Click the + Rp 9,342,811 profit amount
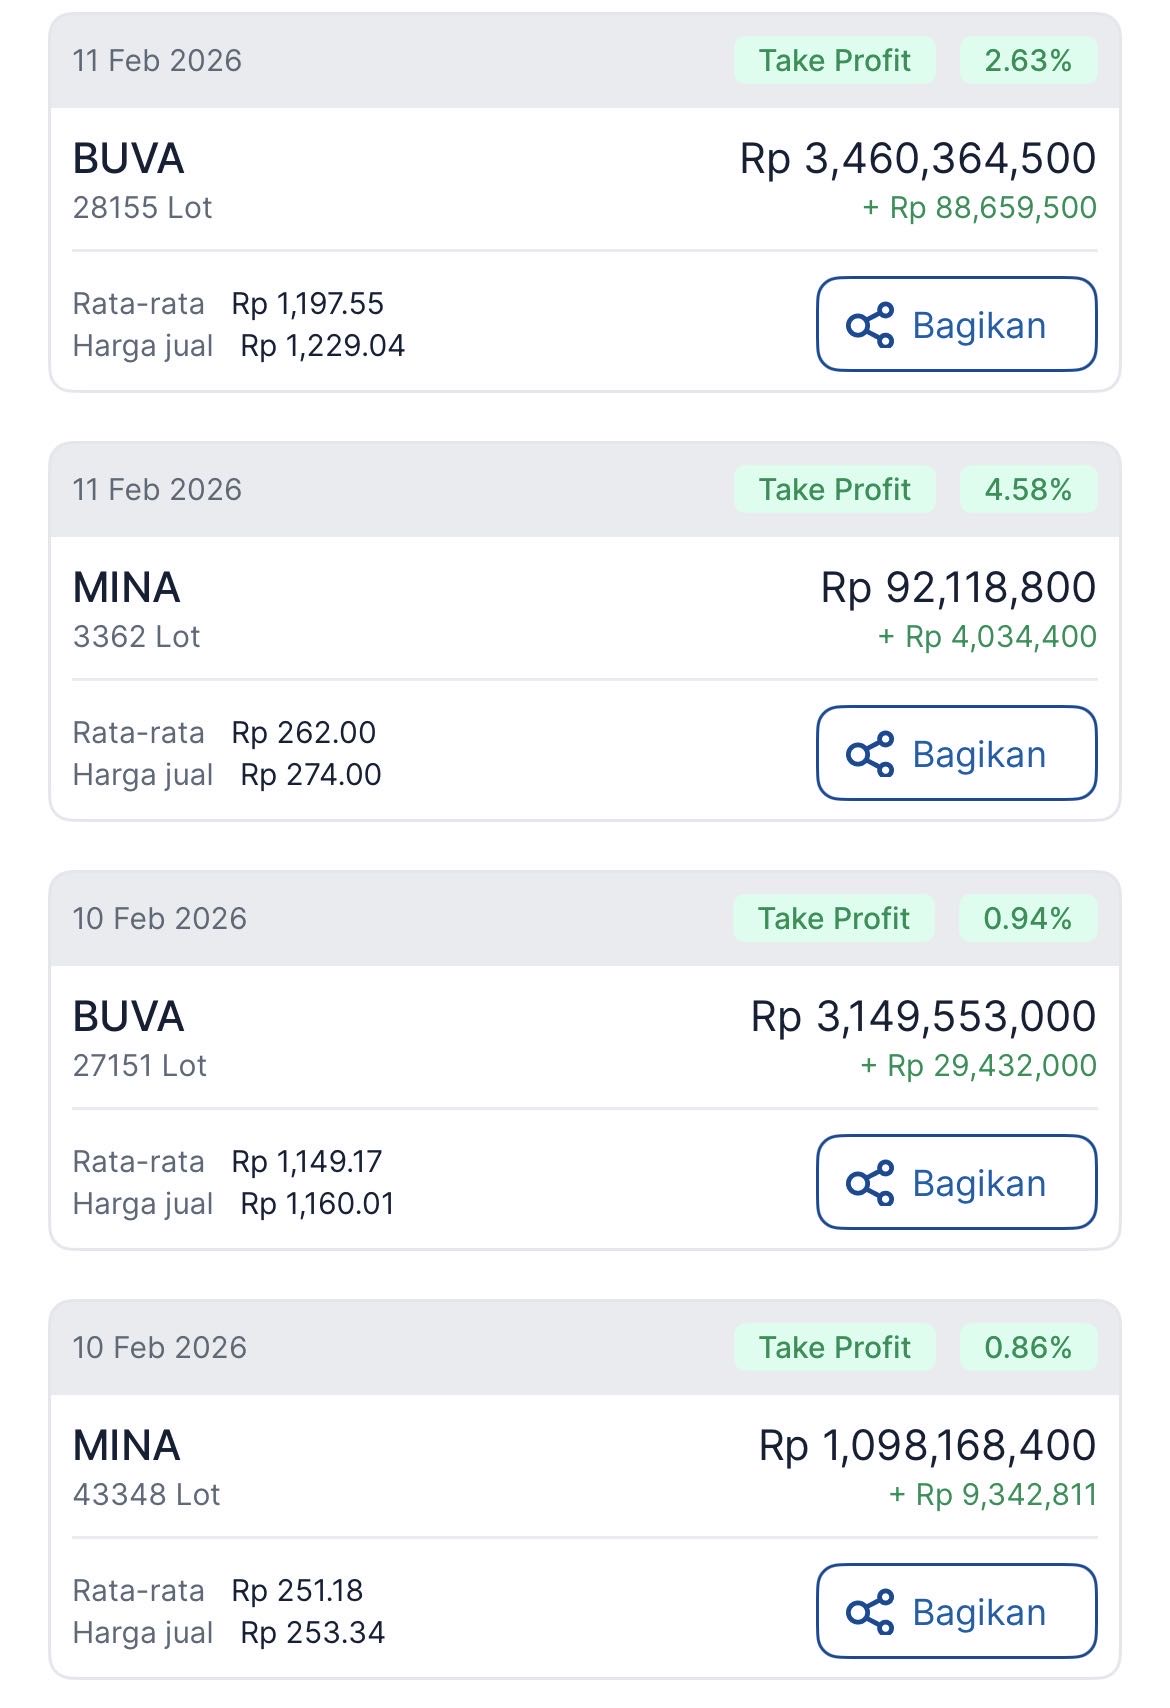This screenshot has width=1170, height=1708. click(x=992, y=1495)
